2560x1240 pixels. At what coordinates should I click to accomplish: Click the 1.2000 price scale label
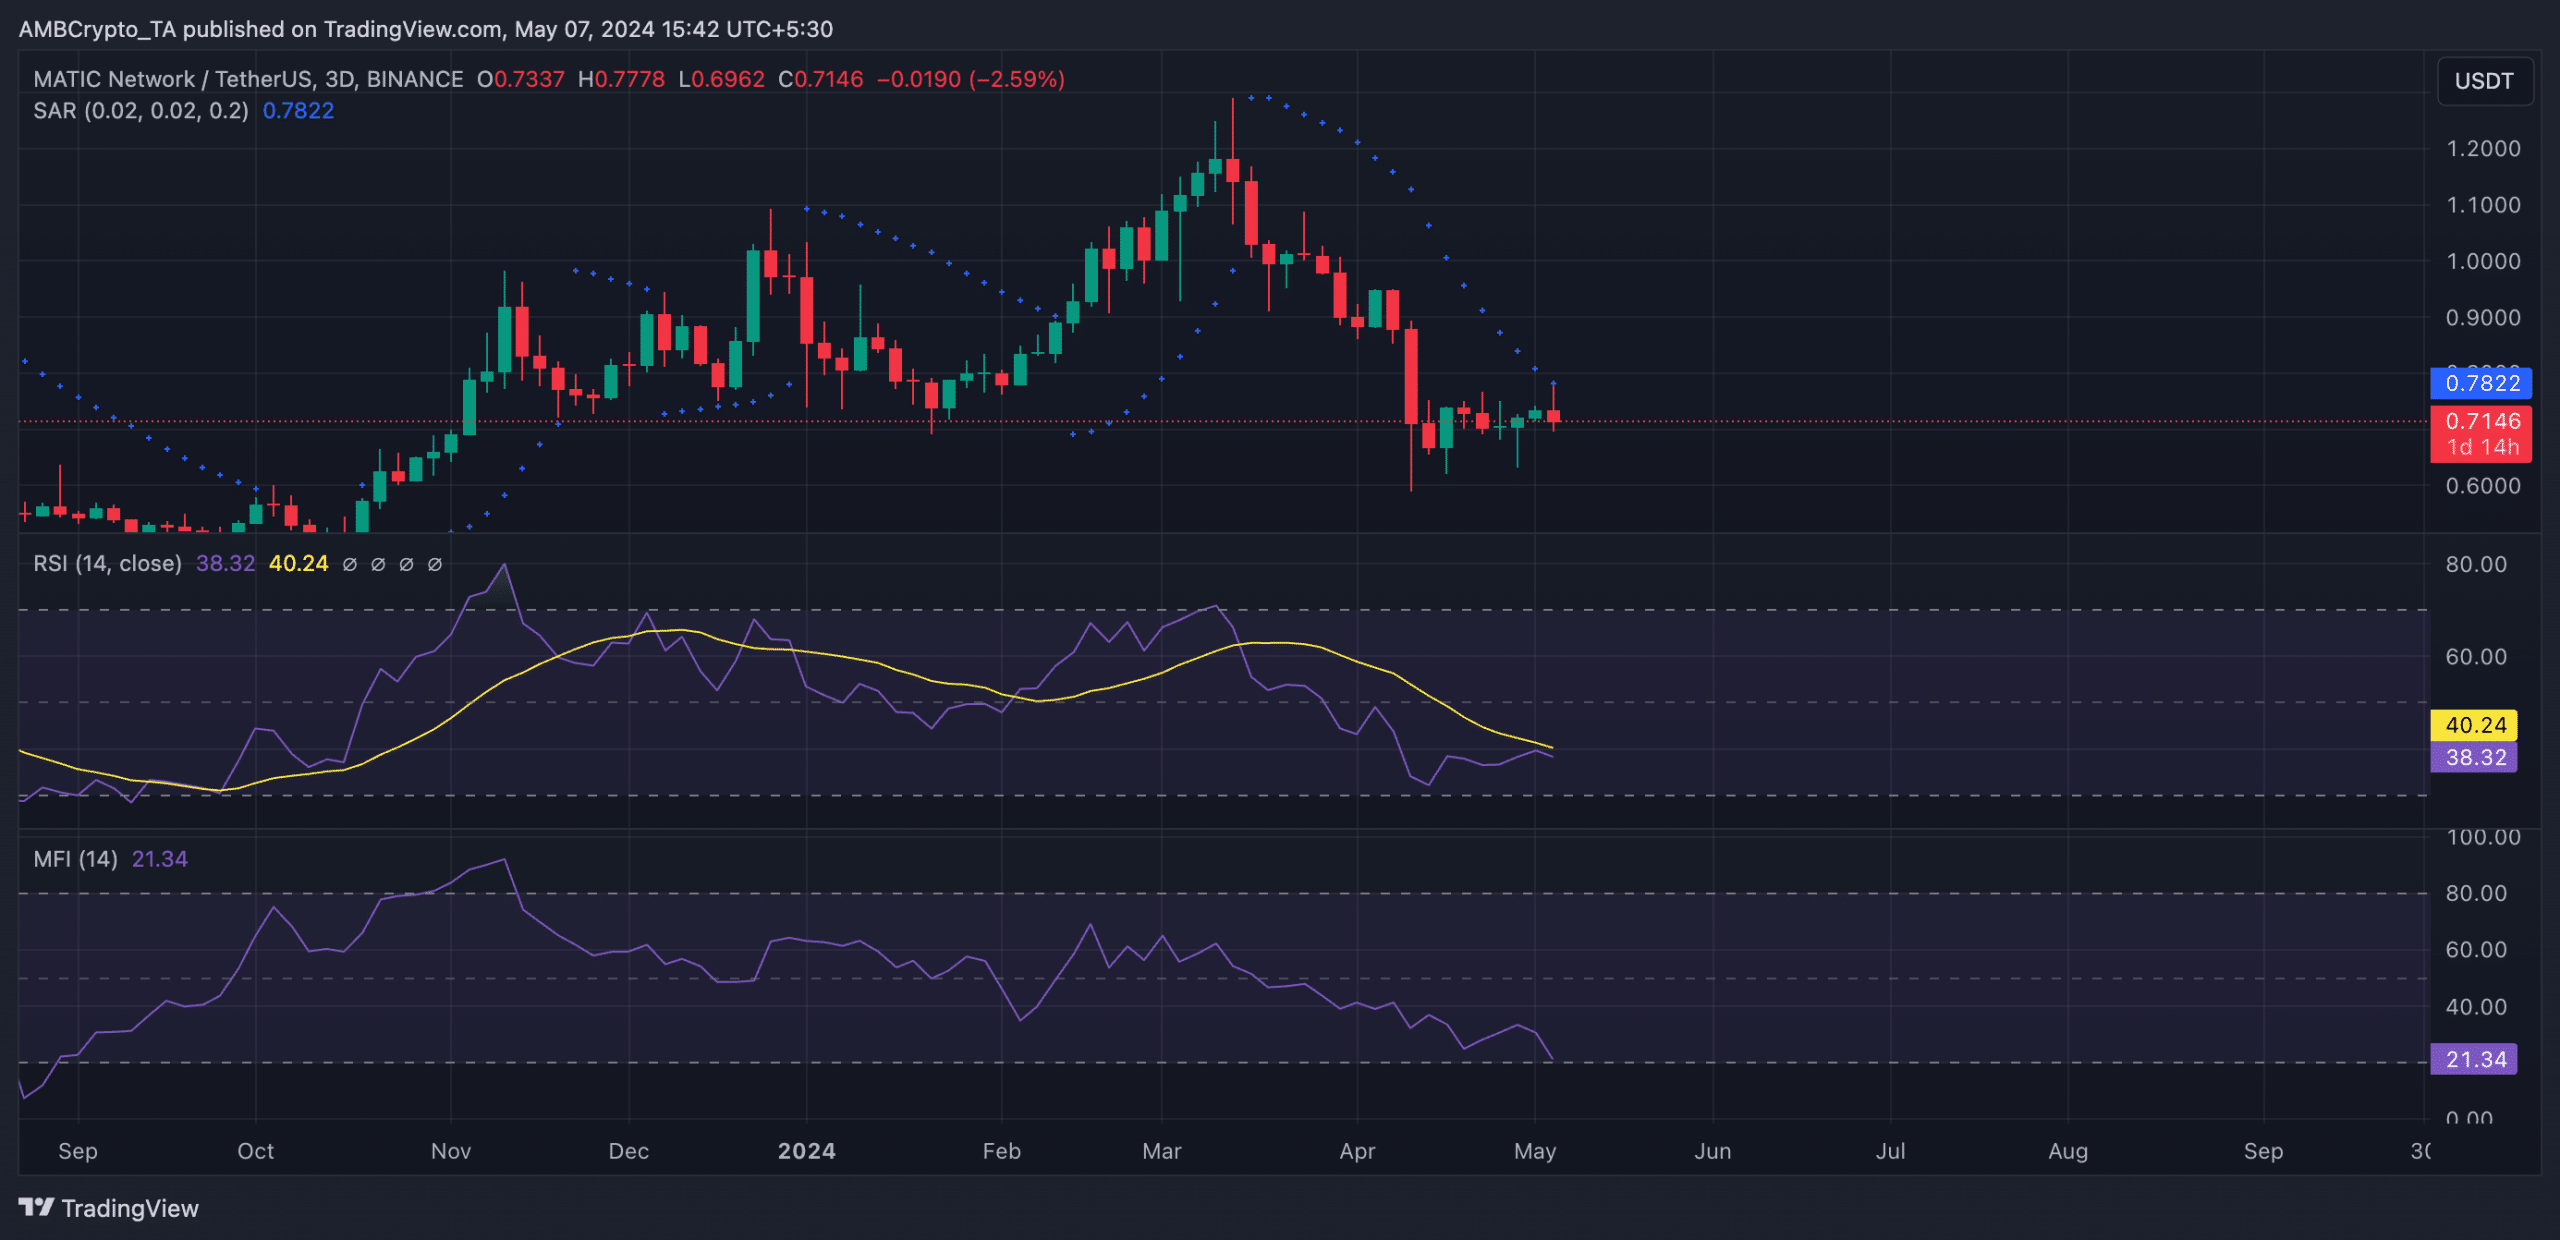(2483, 148)
